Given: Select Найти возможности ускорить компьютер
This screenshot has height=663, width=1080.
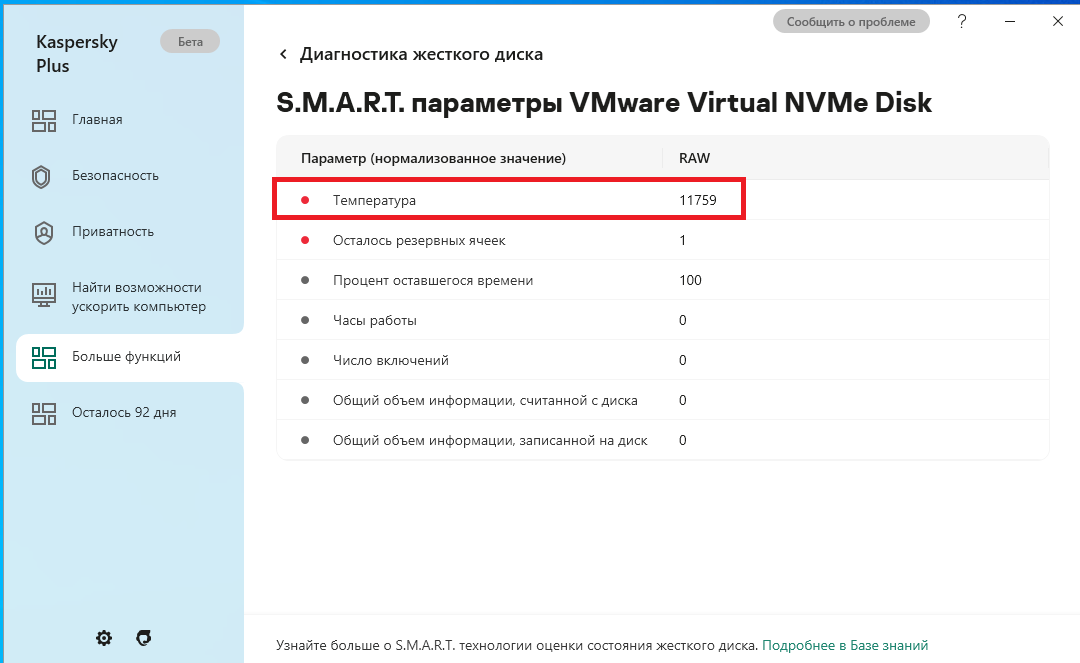Looking at the screenshot, I should 138,297.
